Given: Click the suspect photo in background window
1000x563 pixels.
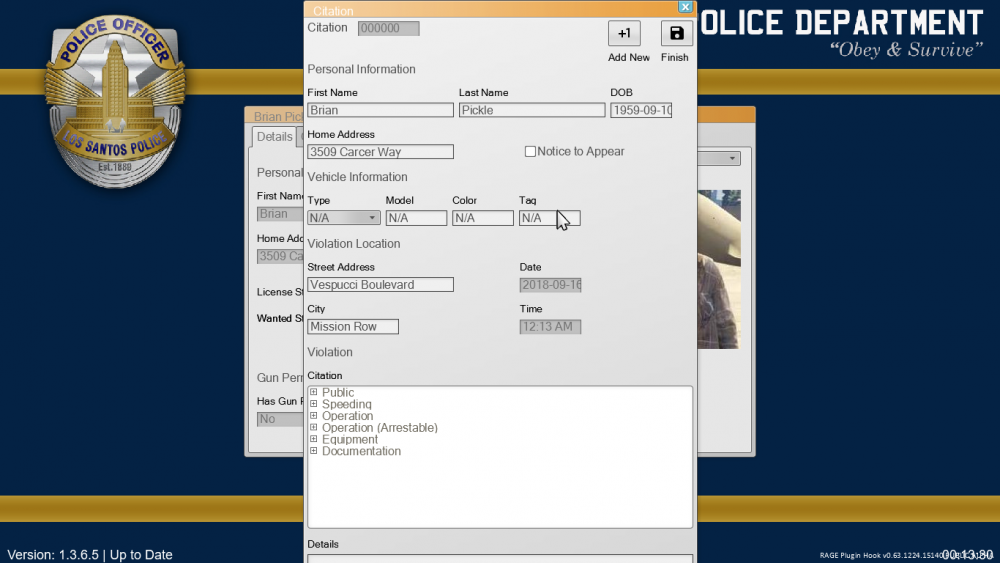Looking at the screenshot, I should click(719, 269).
